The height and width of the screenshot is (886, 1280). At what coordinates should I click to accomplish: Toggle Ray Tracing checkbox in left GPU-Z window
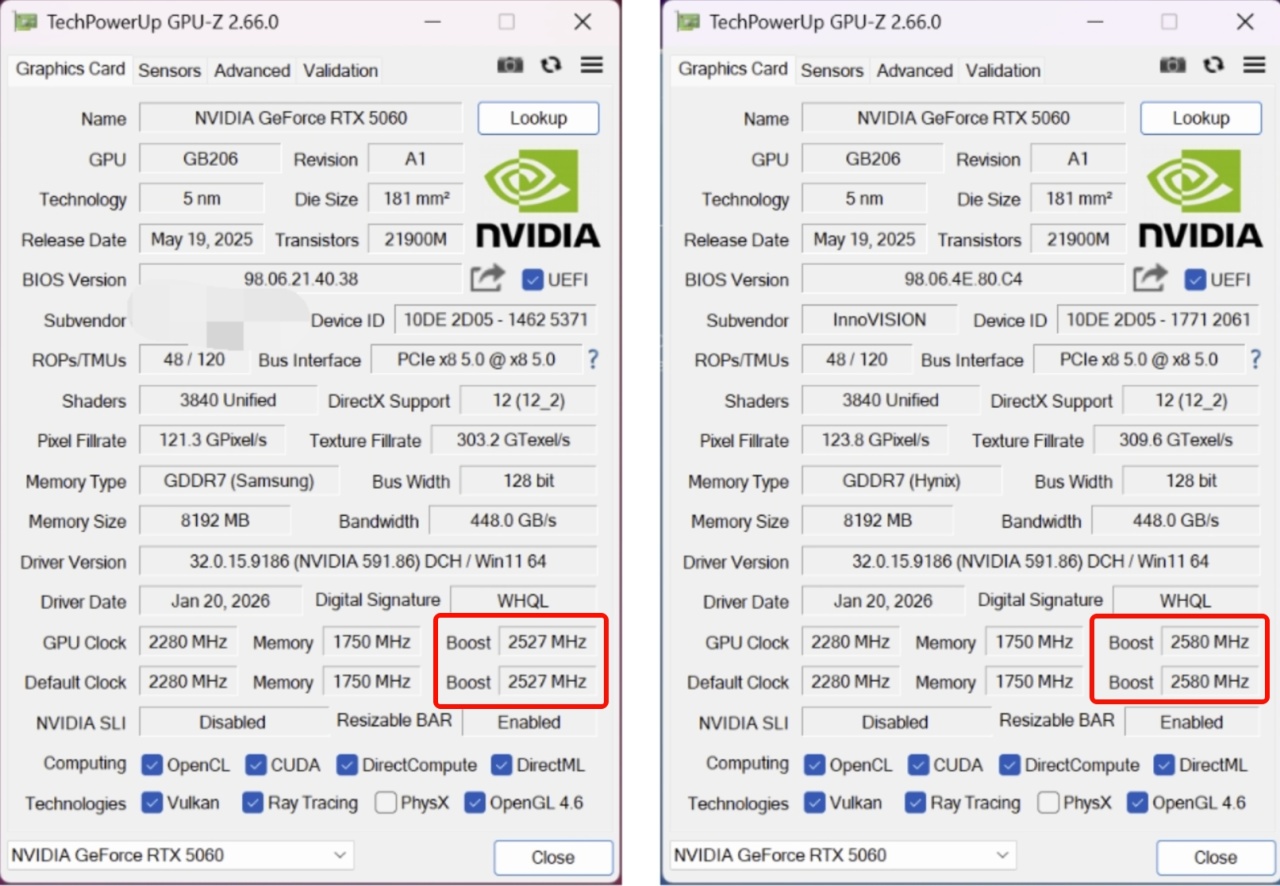pyautogui.click(x=252, y=802)
